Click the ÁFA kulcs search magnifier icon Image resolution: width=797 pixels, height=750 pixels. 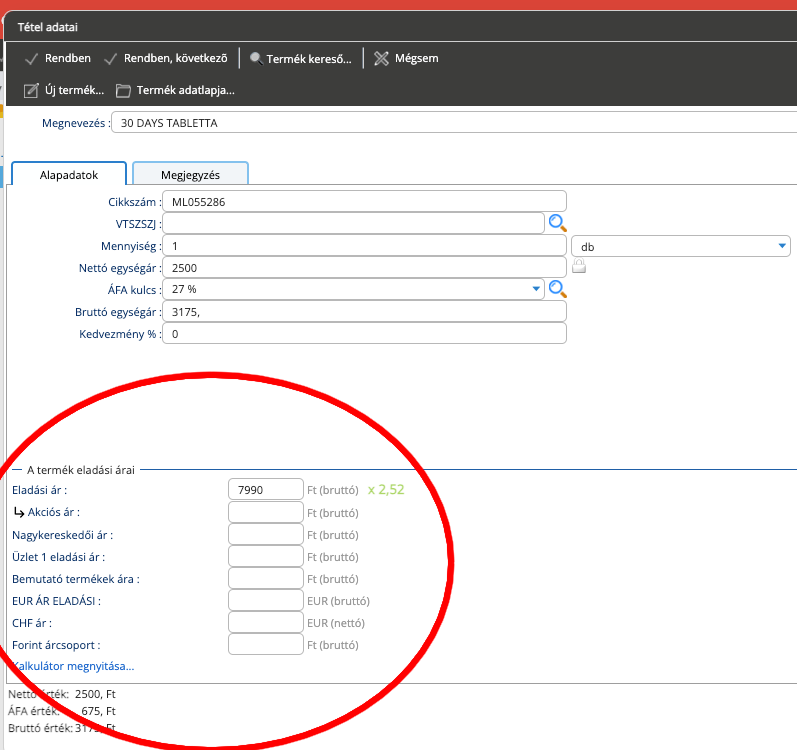pyautogui.click(x=558, y=289)
